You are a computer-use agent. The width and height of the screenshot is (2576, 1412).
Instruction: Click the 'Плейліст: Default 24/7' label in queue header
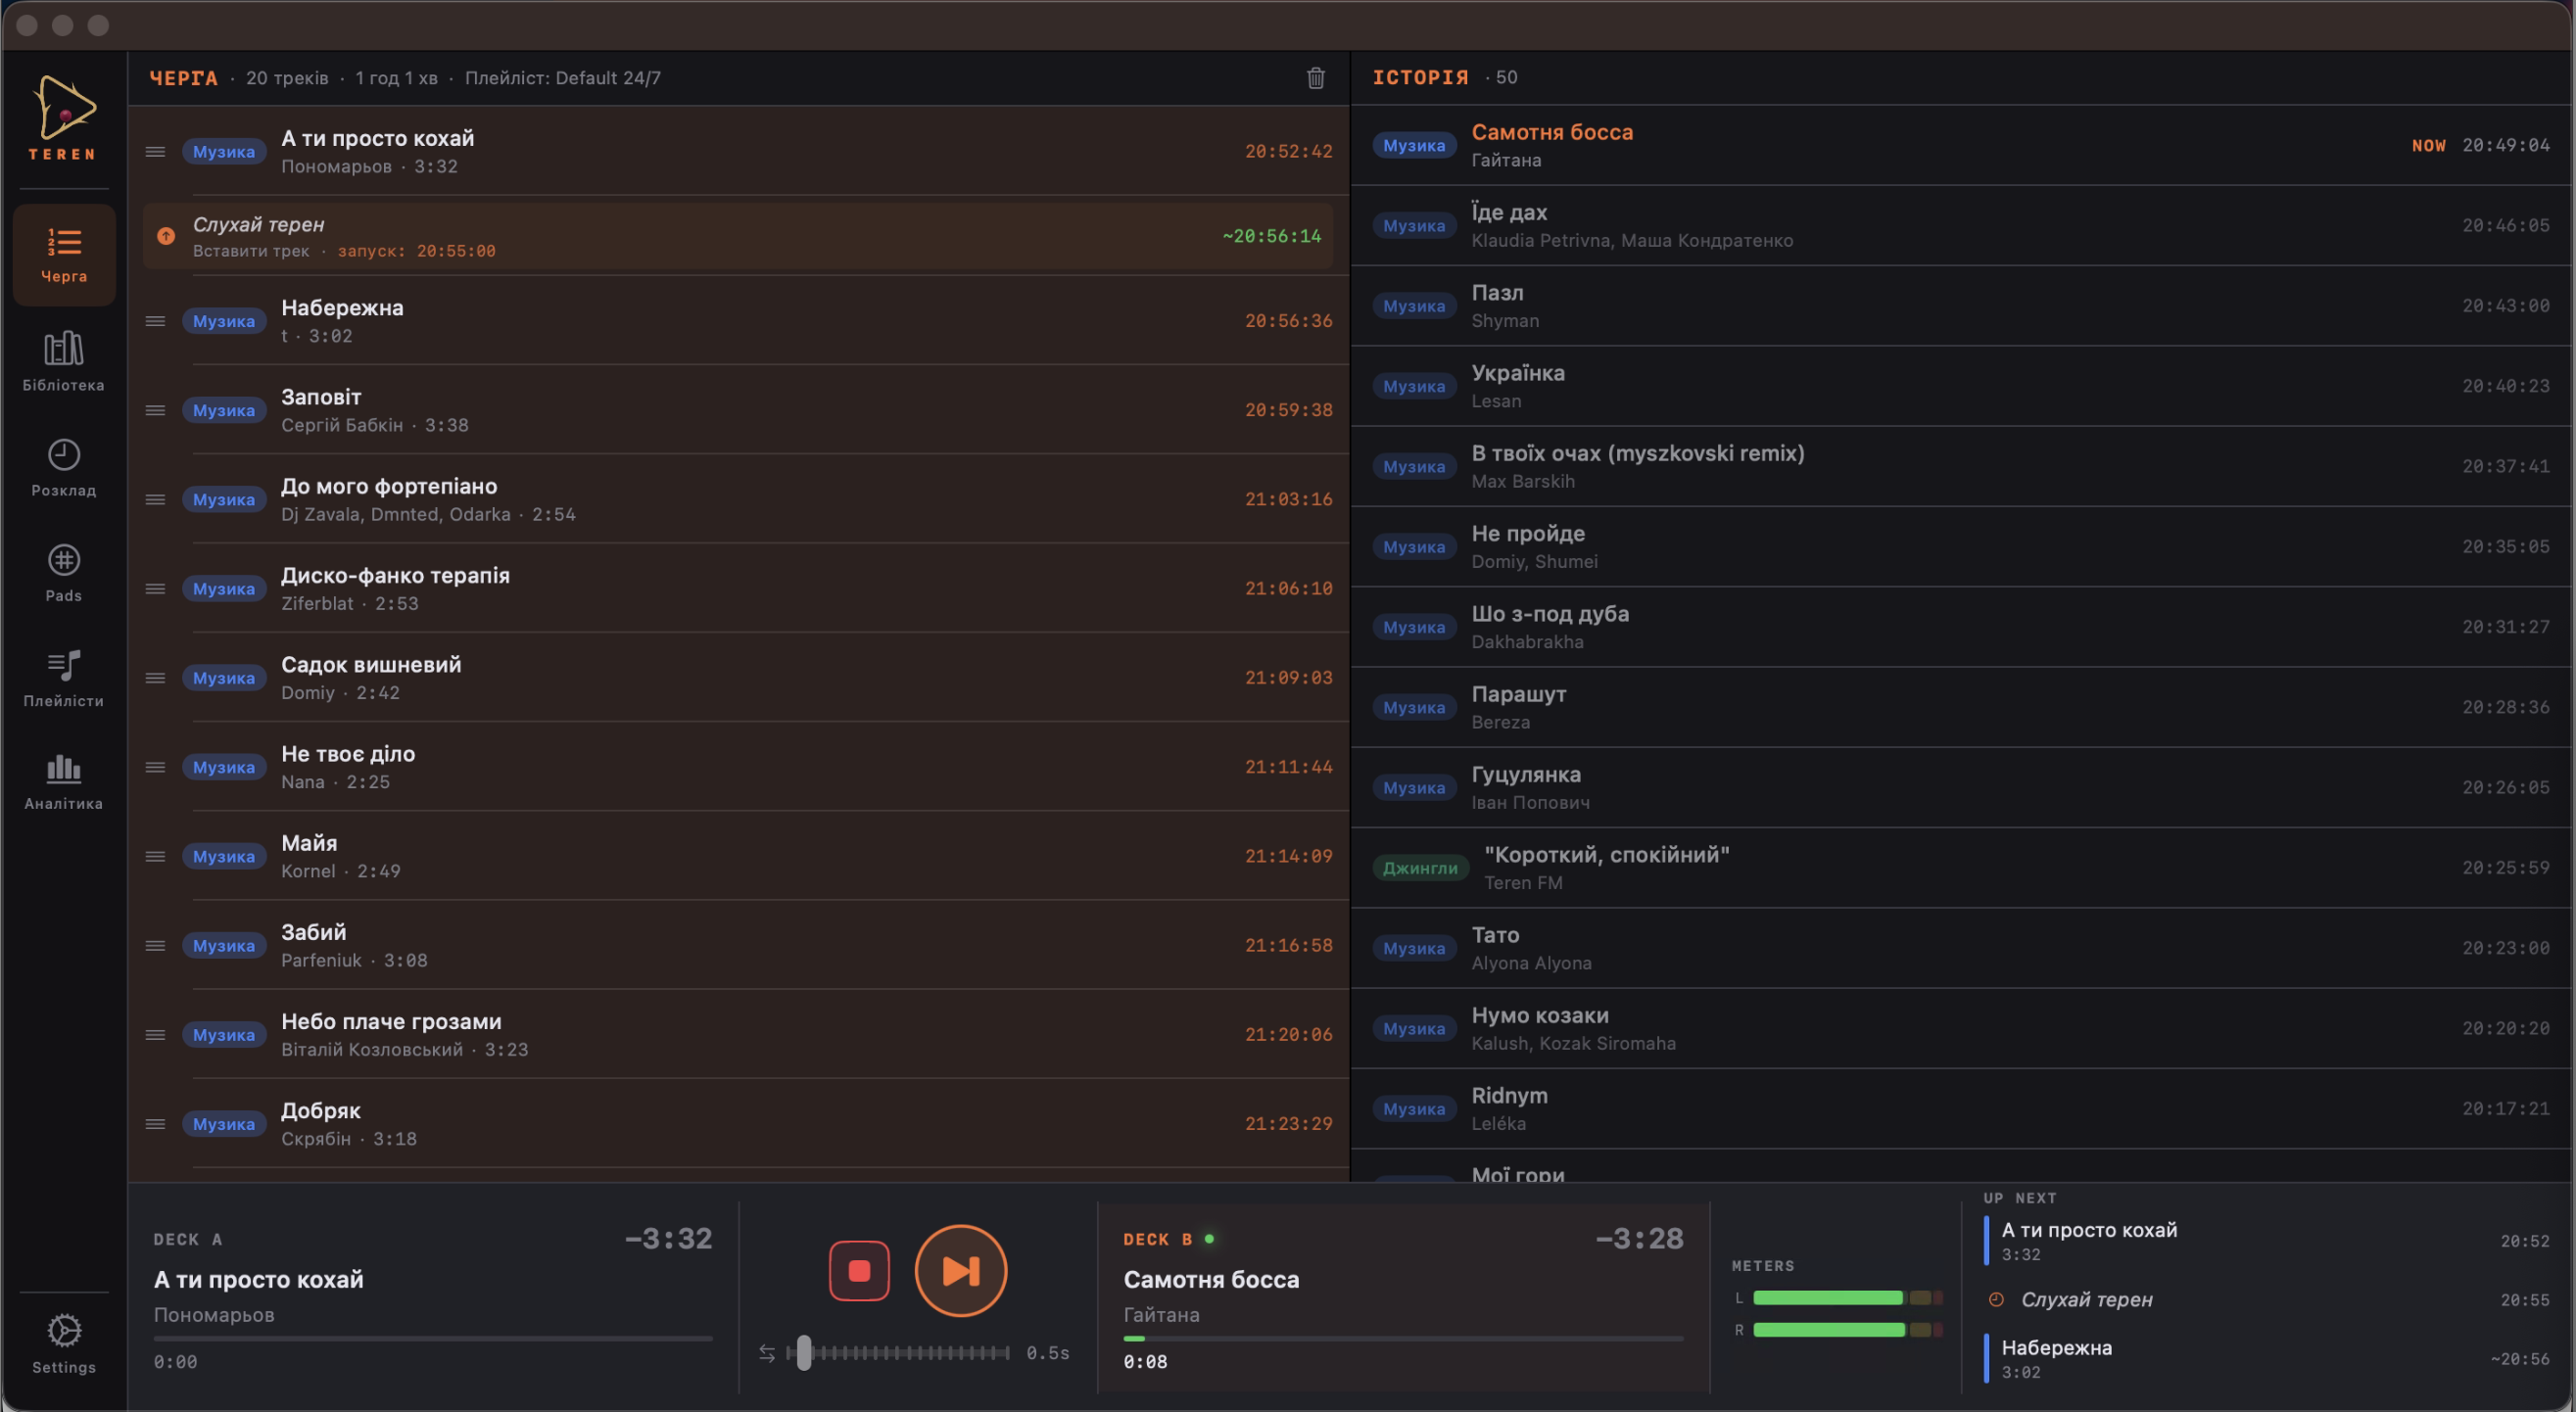click(x=563, y=78)
